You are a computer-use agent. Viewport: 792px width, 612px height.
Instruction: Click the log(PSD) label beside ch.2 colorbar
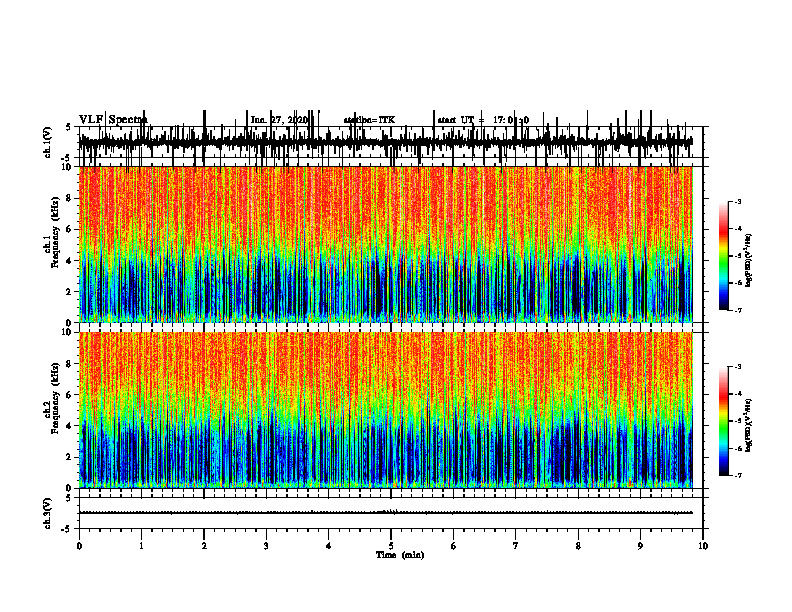(749, 425)
